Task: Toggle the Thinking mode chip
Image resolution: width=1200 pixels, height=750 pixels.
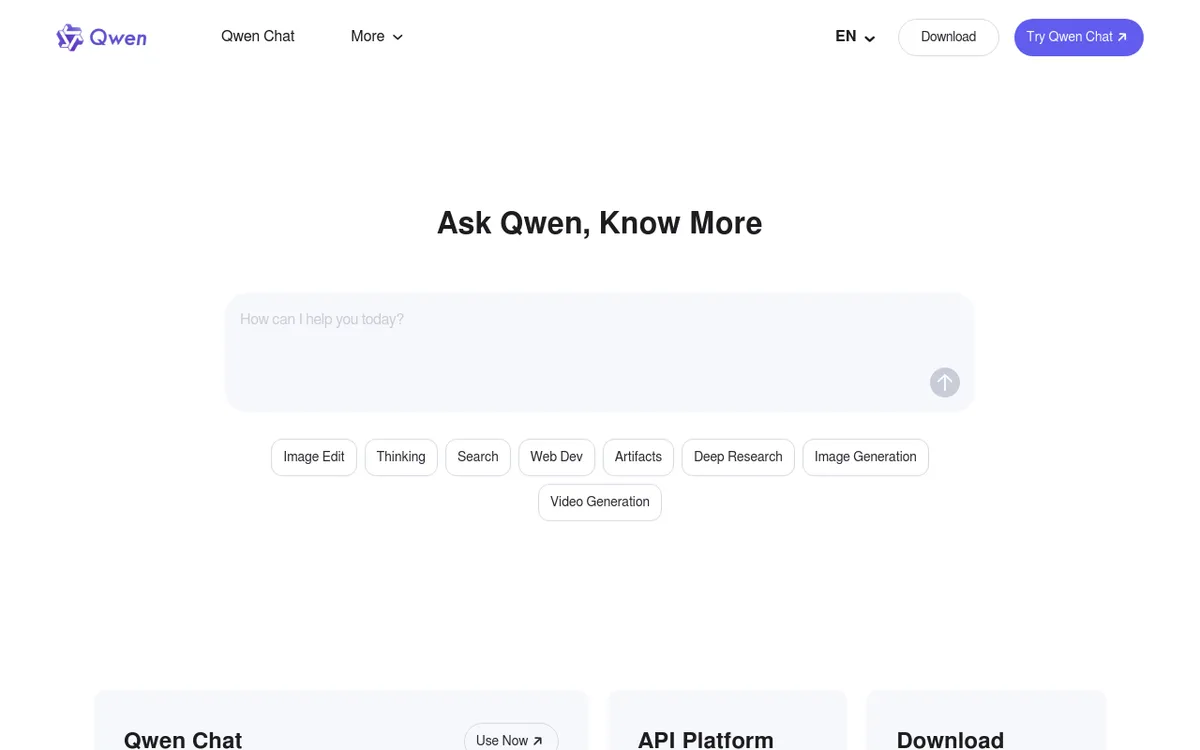Action: [400, 457]
